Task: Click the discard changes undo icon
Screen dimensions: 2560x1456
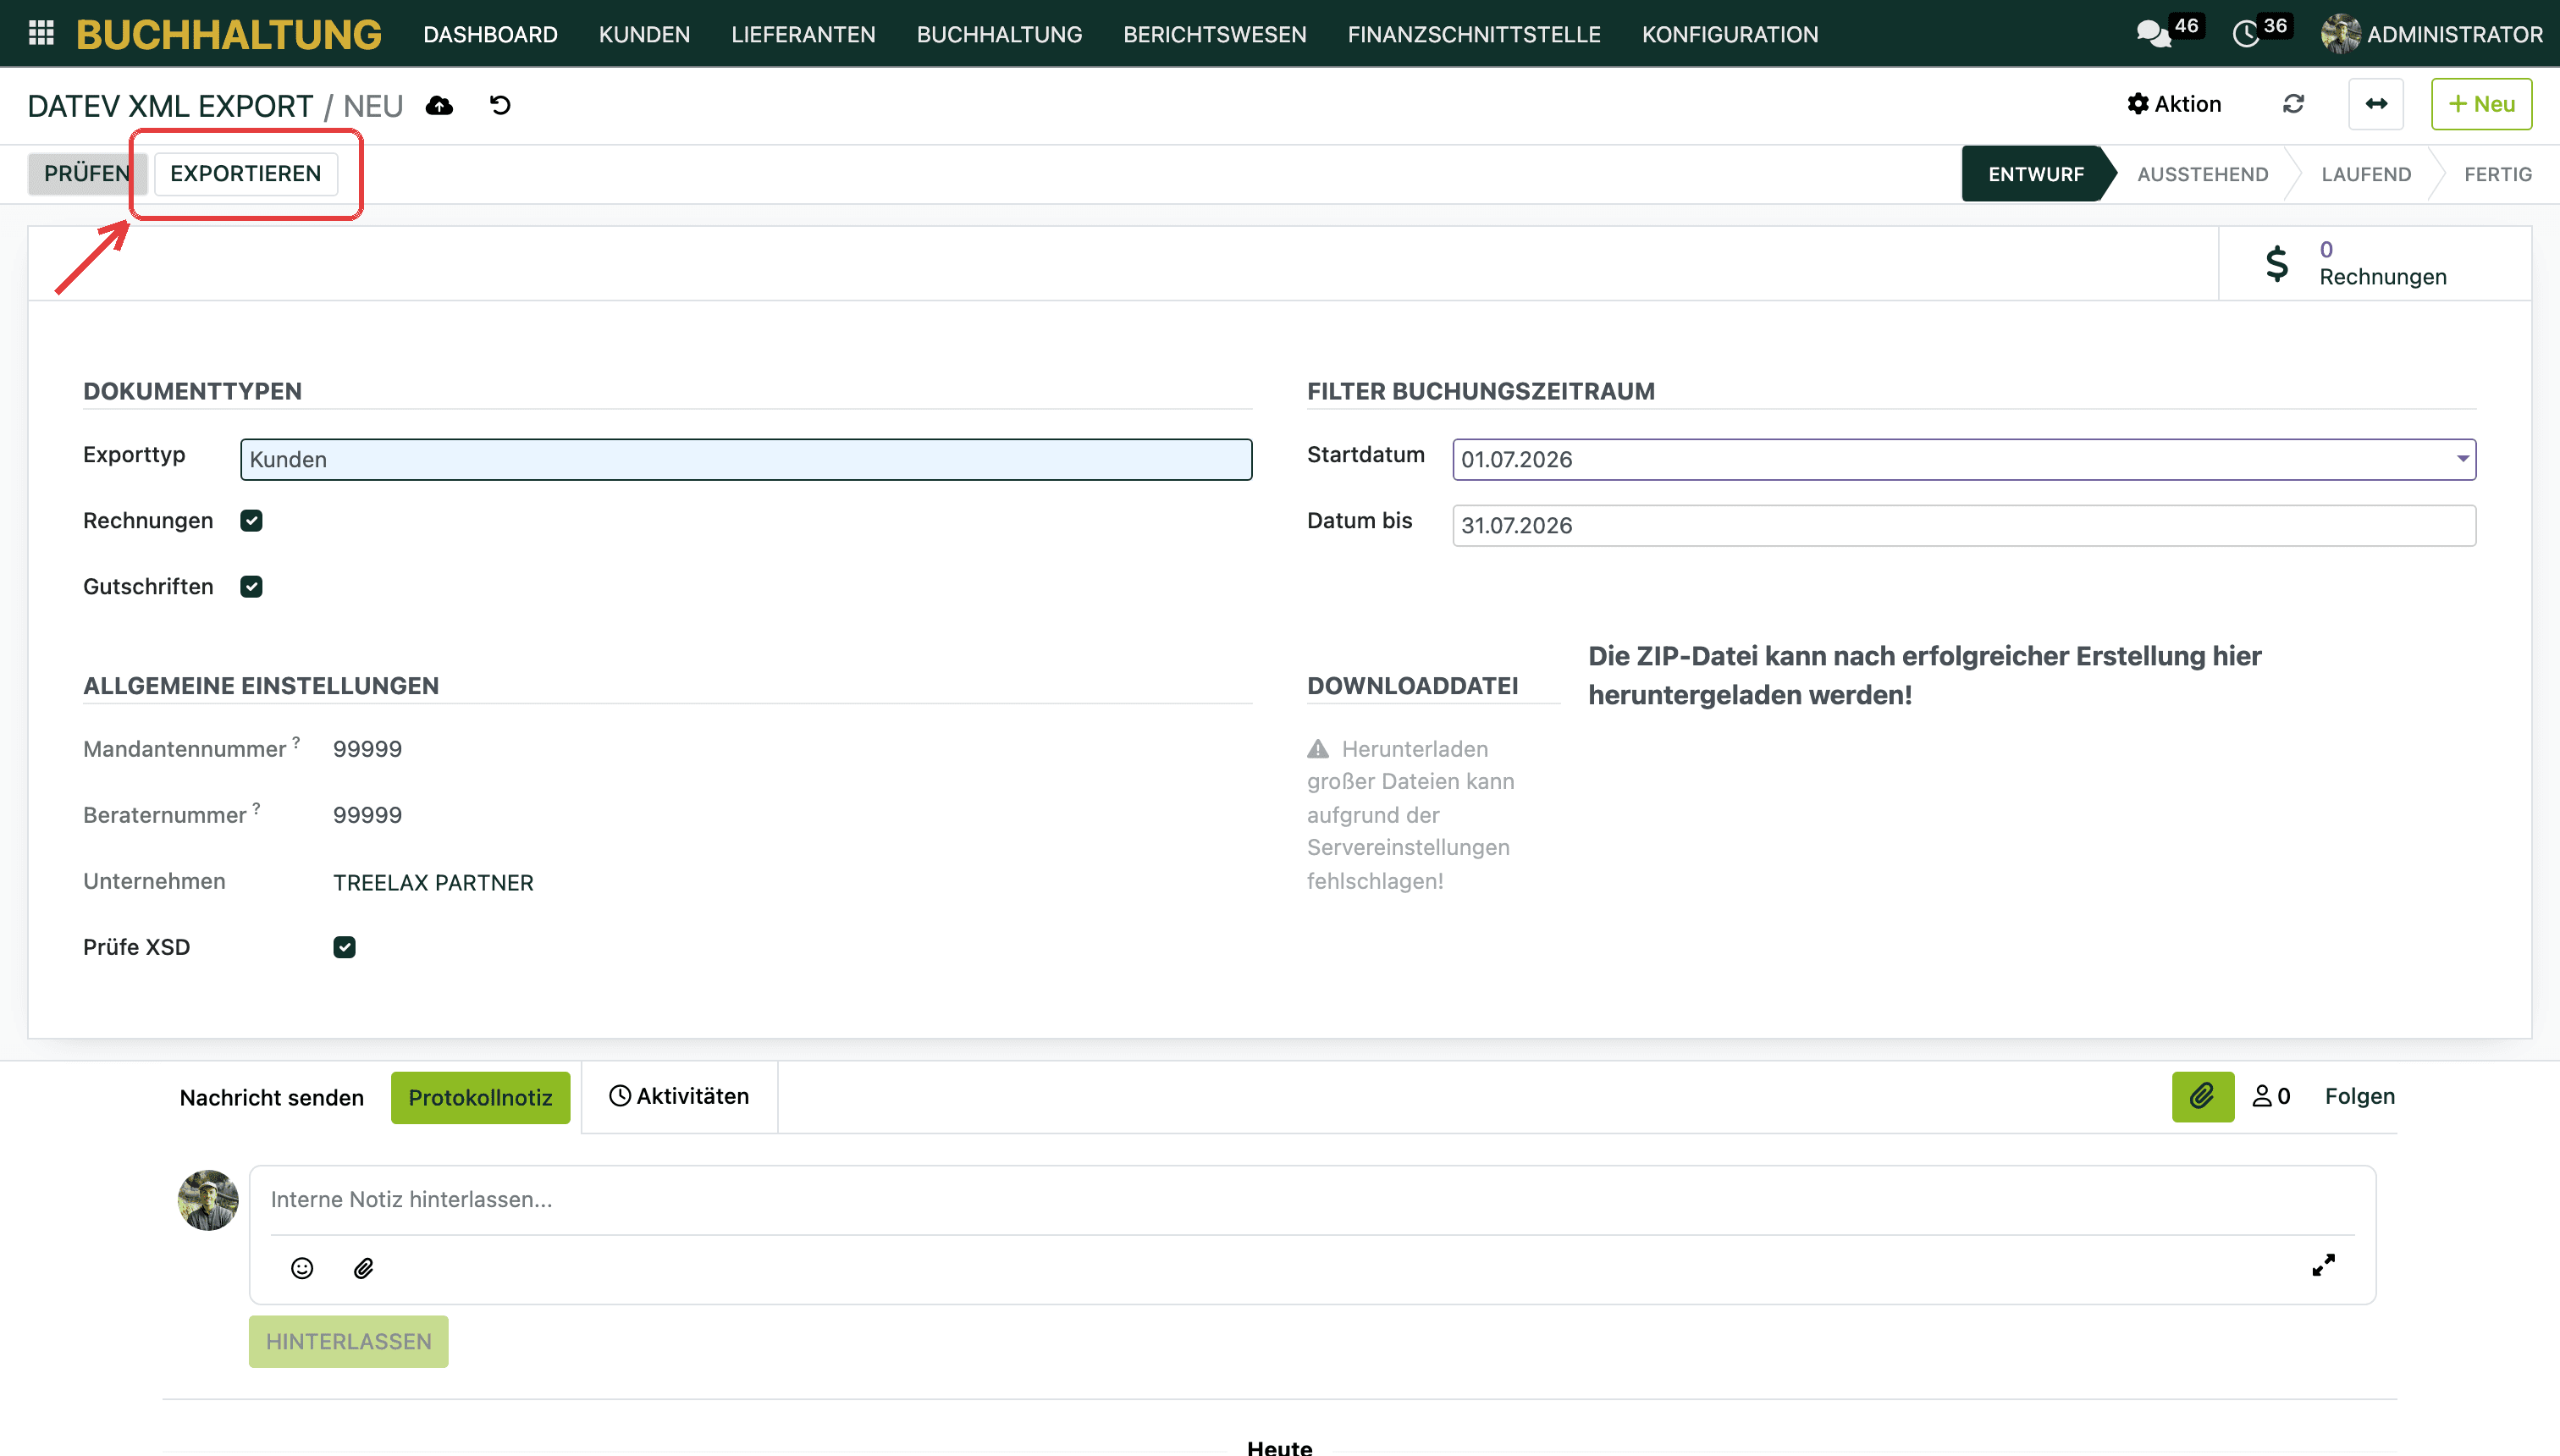Action: click(x=500, y=105)
